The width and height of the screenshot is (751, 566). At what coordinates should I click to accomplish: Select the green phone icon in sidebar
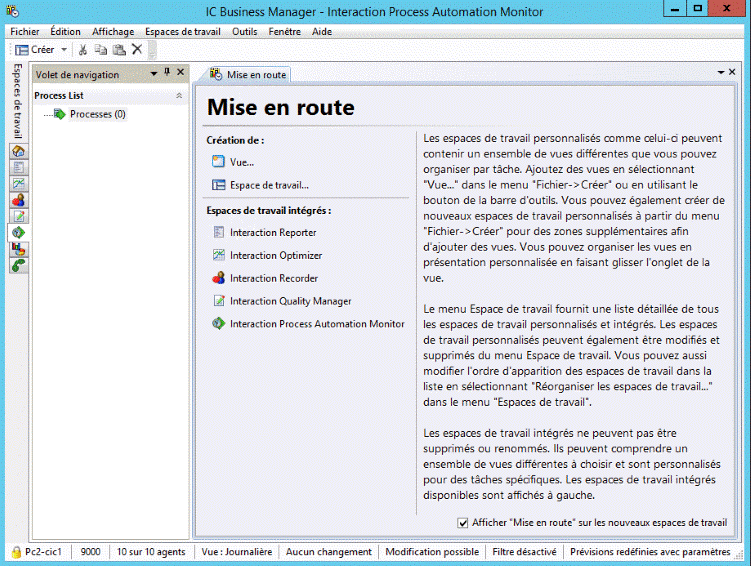pyautogui.click(x=19, y=265)
